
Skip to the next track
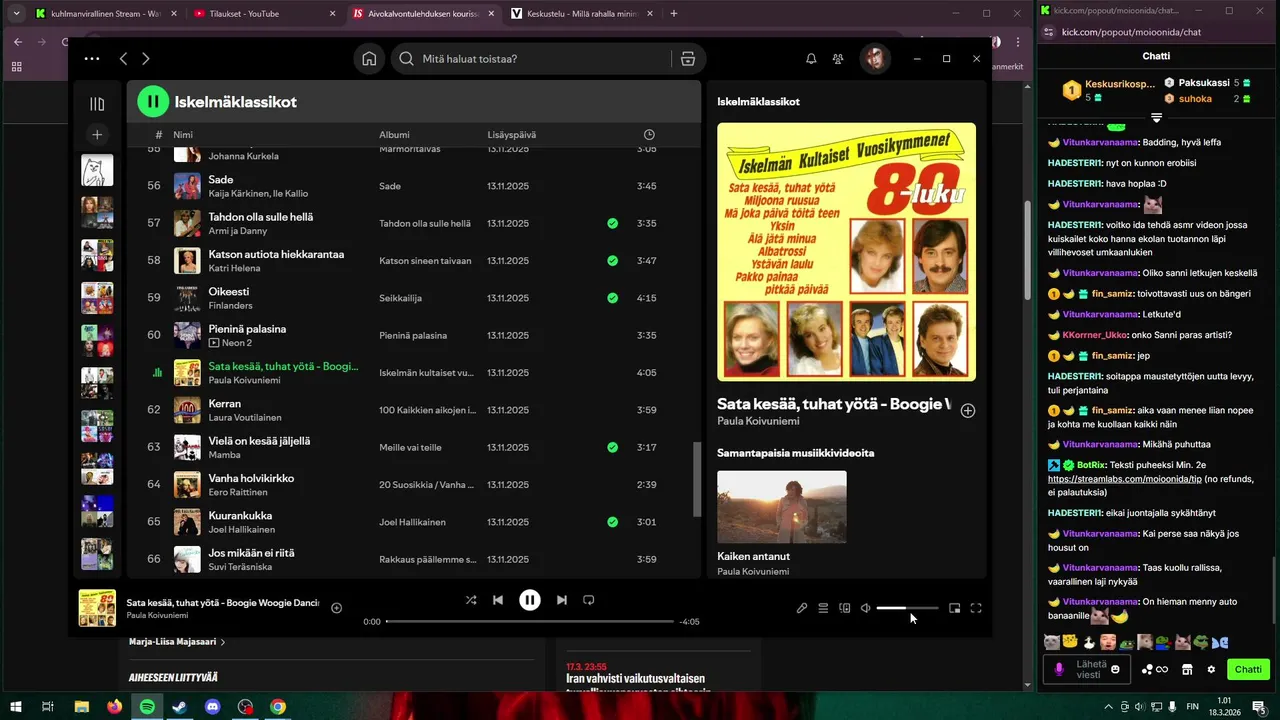561,600
